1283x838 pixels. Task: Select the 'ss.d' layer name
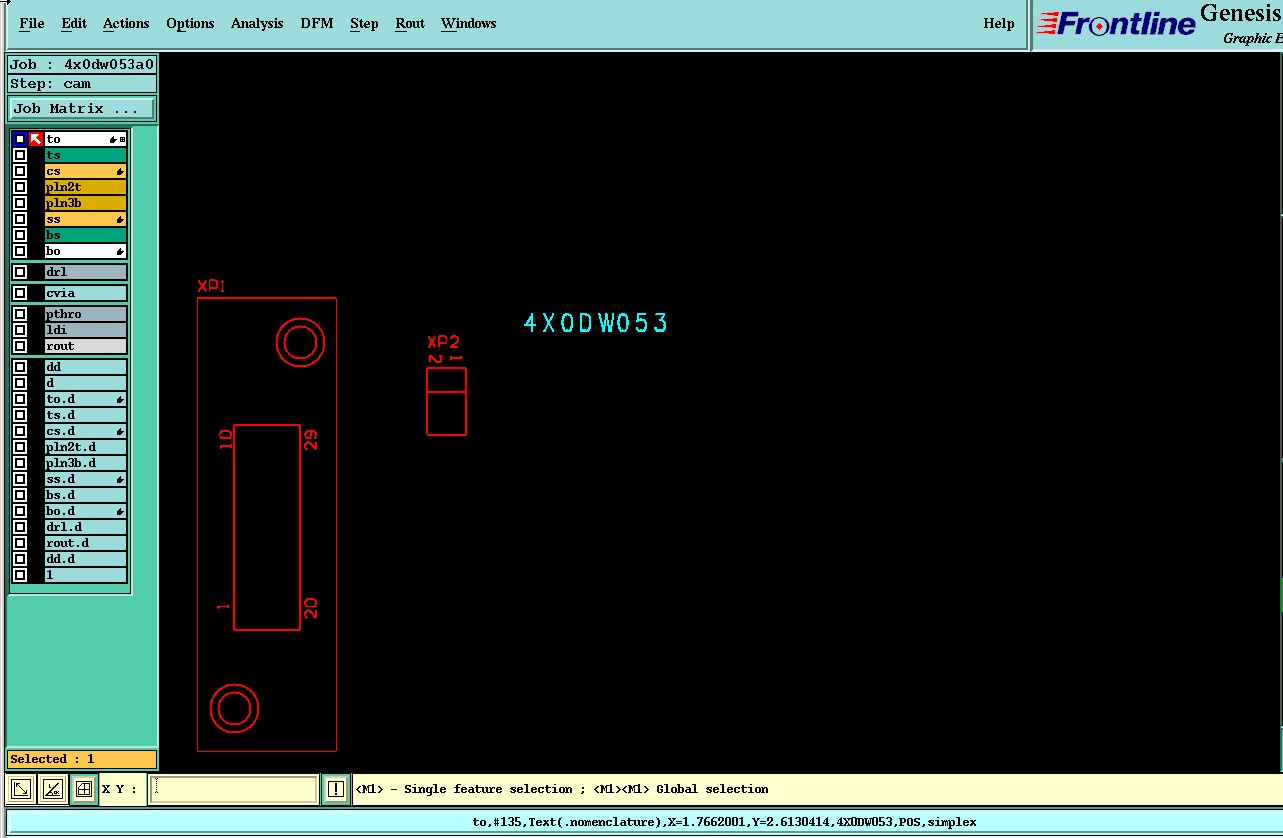[86, 479]
